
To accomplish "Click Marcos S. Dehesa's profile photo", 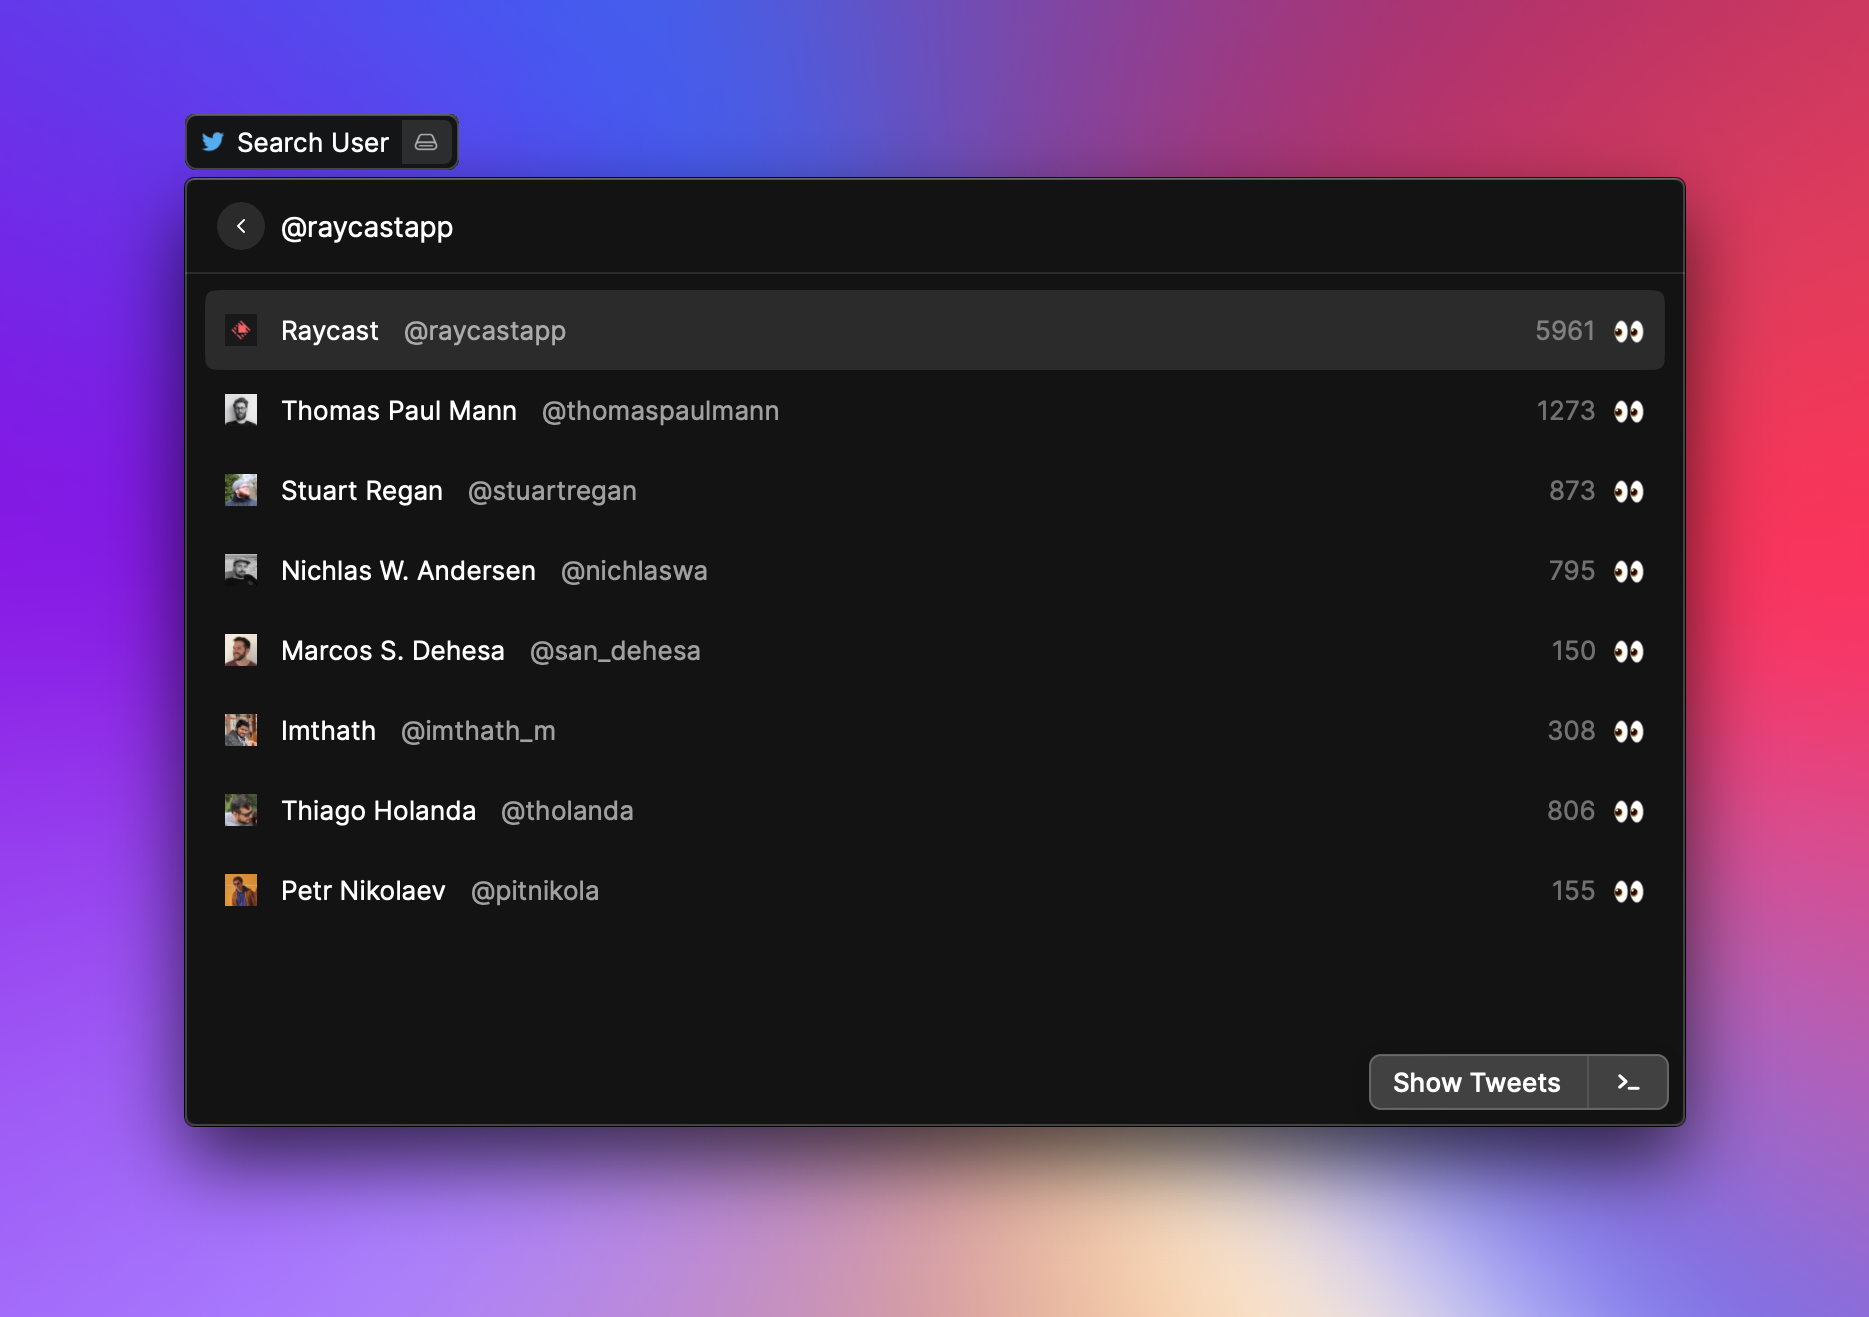I will click(x=241, y=650).
